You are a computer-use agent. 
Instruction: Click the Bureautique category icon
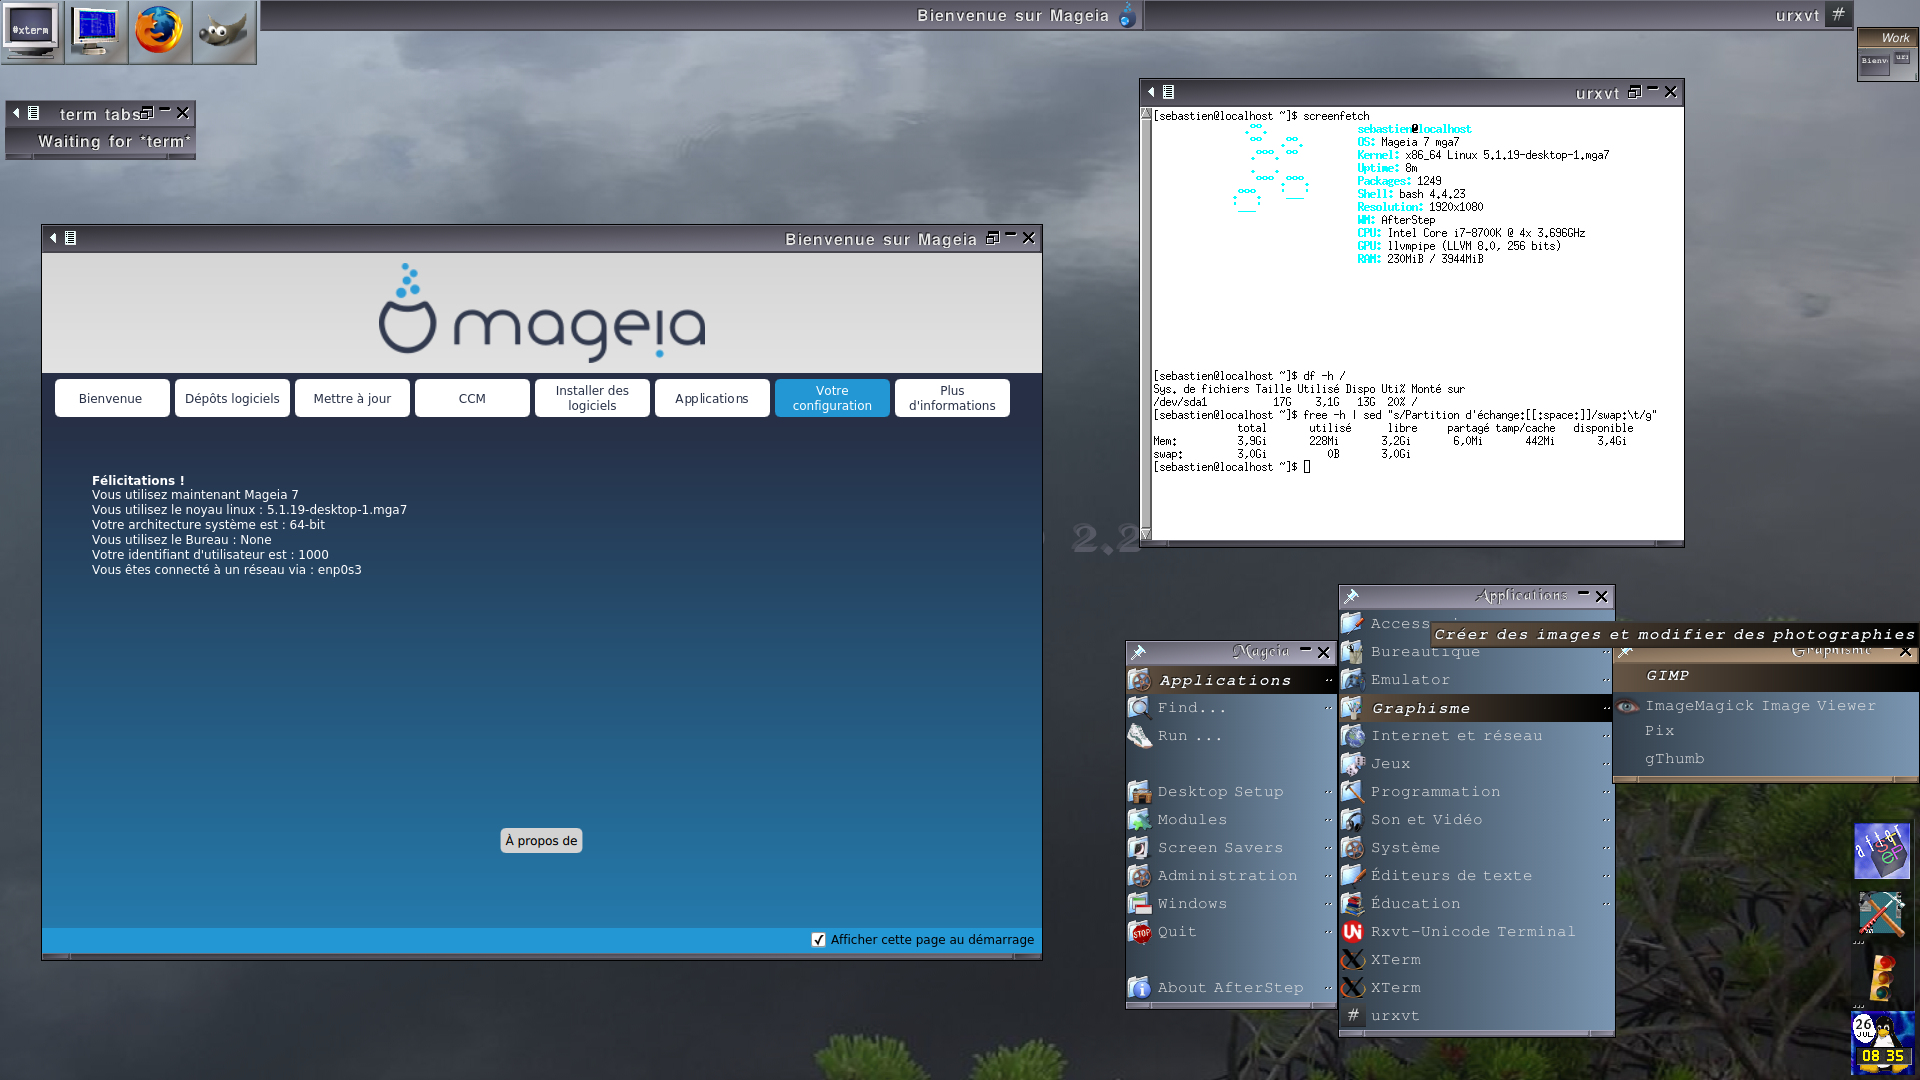point(1353,652)
